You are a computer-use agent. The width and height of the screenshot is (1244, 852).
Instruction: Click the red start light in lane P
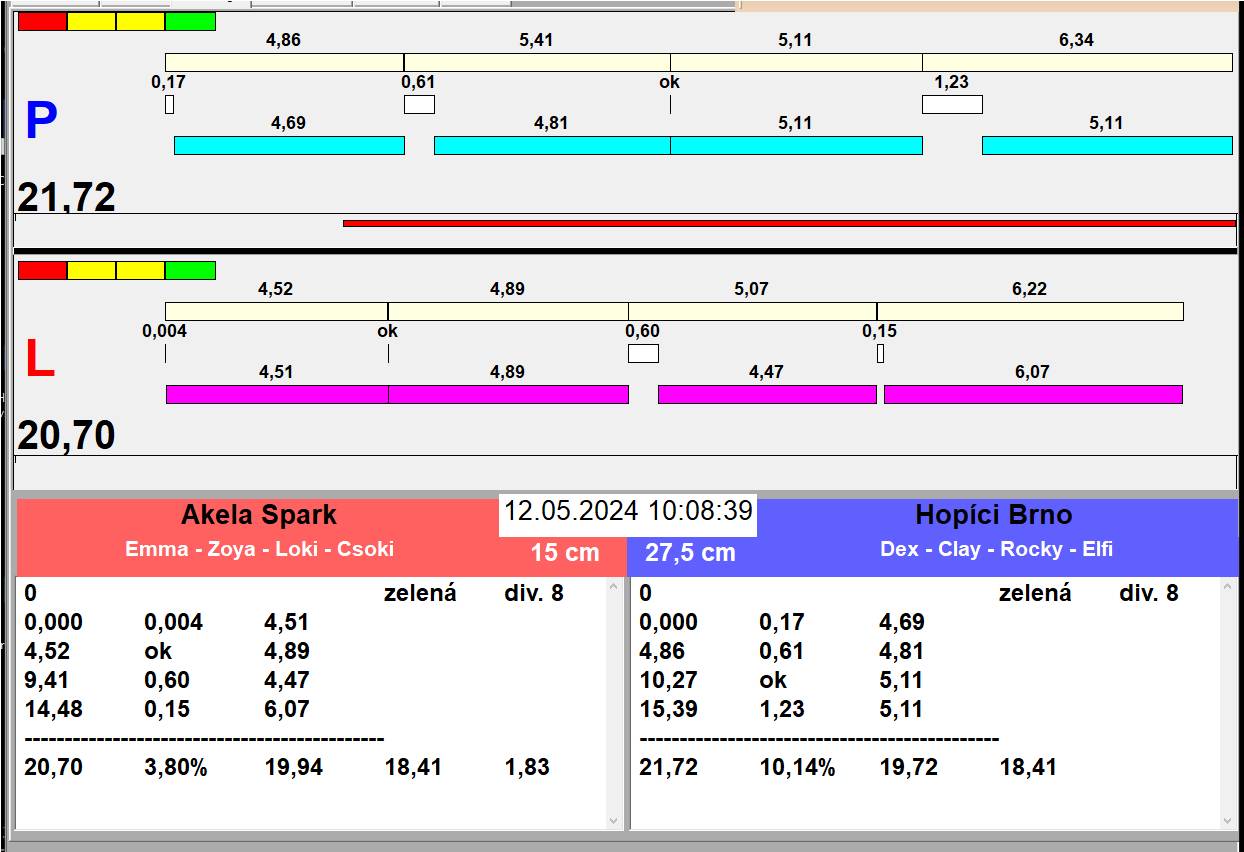click(x=42, y=21)
